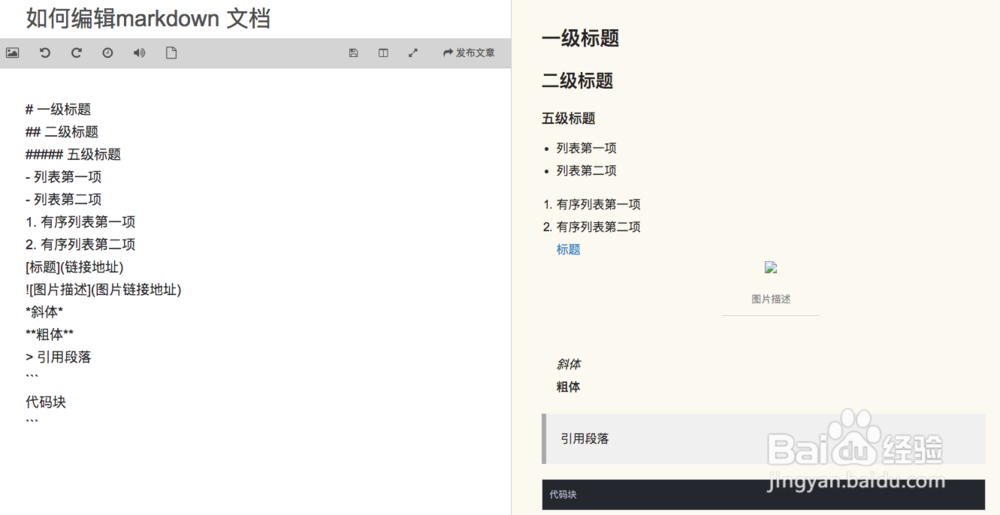Publish the article with 发布文章 button
Image resolution: width=1000 pixels, height=515 pixels.
click(469, 53)
